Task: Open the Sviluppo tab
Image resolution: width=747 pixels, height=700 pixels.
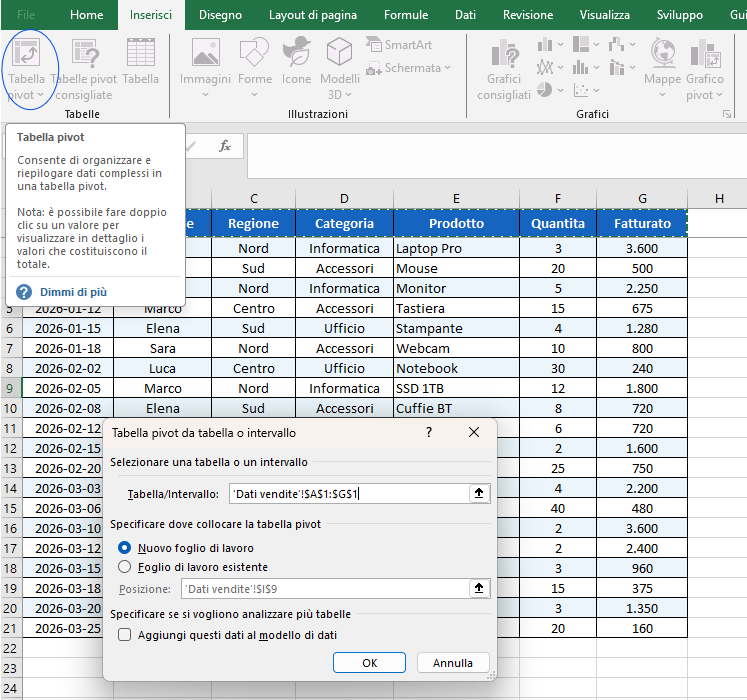Action: [679, 15]
